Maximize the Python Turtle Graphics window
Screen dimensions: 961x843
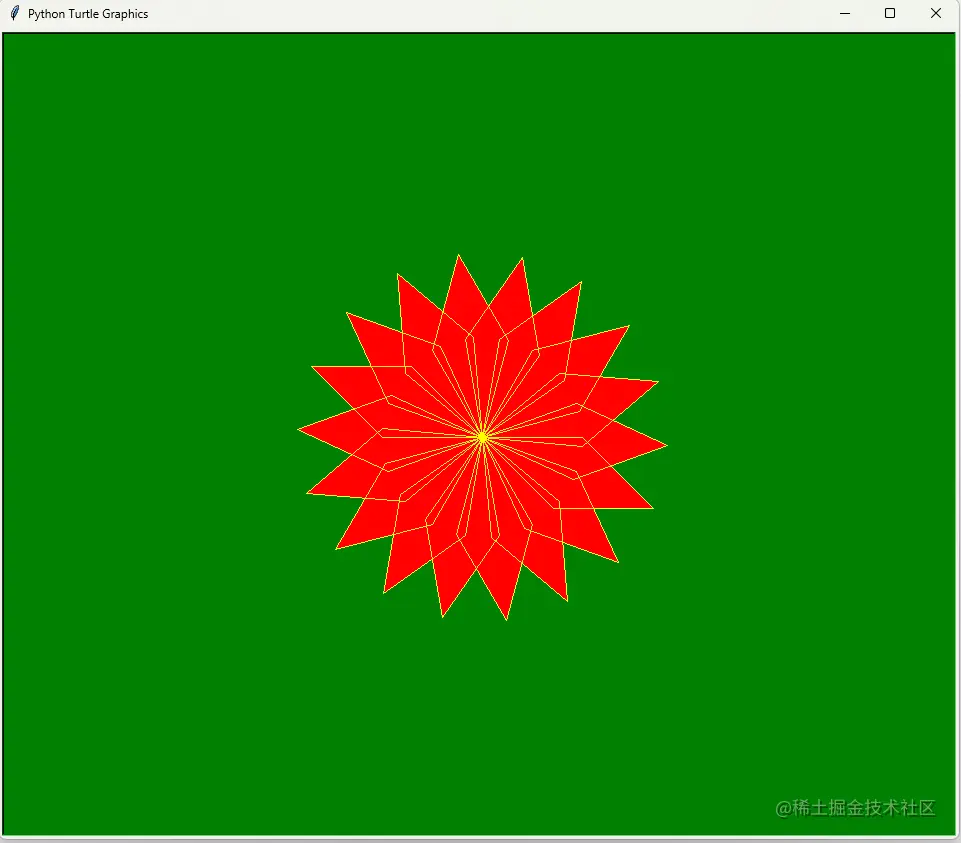click(890, 13)
